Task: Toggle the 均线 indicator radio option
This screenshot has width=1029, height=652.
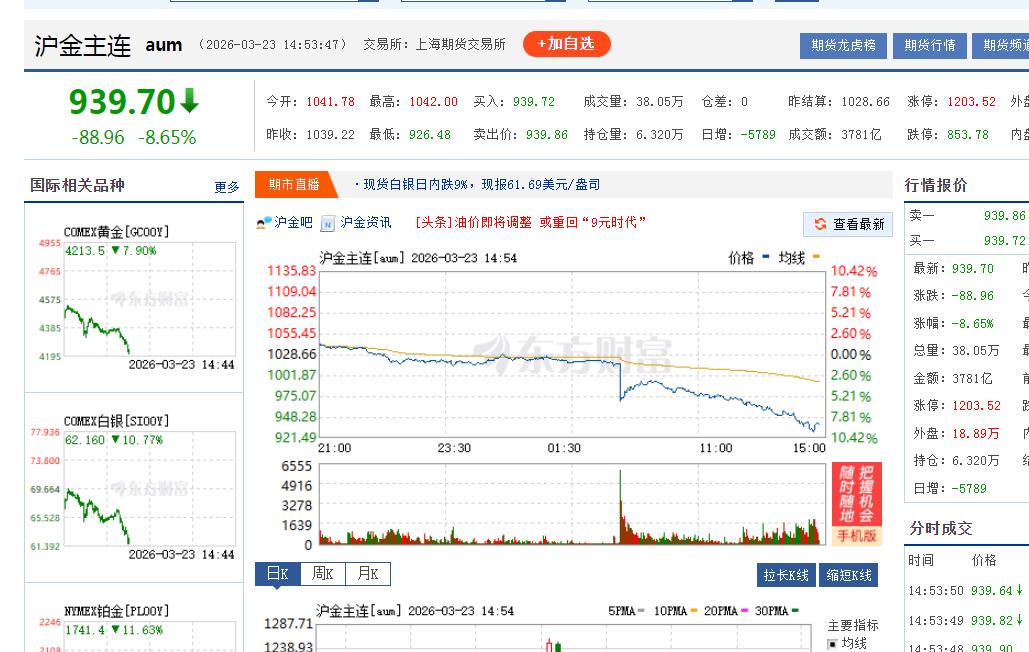Action: click(x=832, y=644)
